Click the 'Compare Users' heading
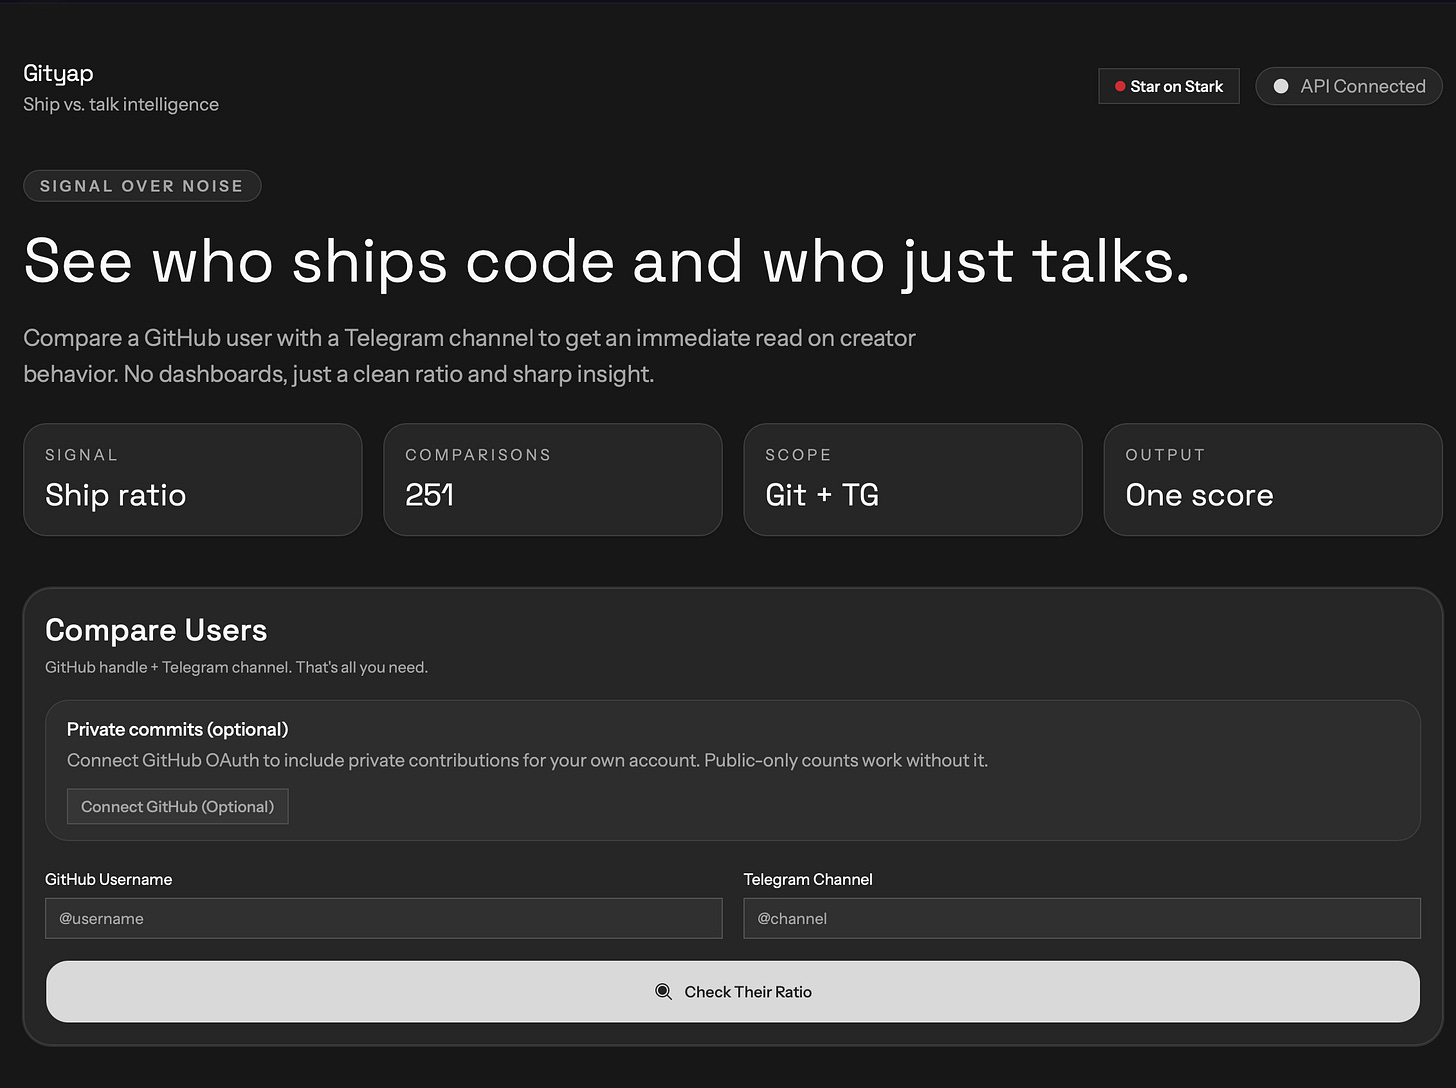Viewport: 1456px width, 1088px height. click(x=156, y=630)
